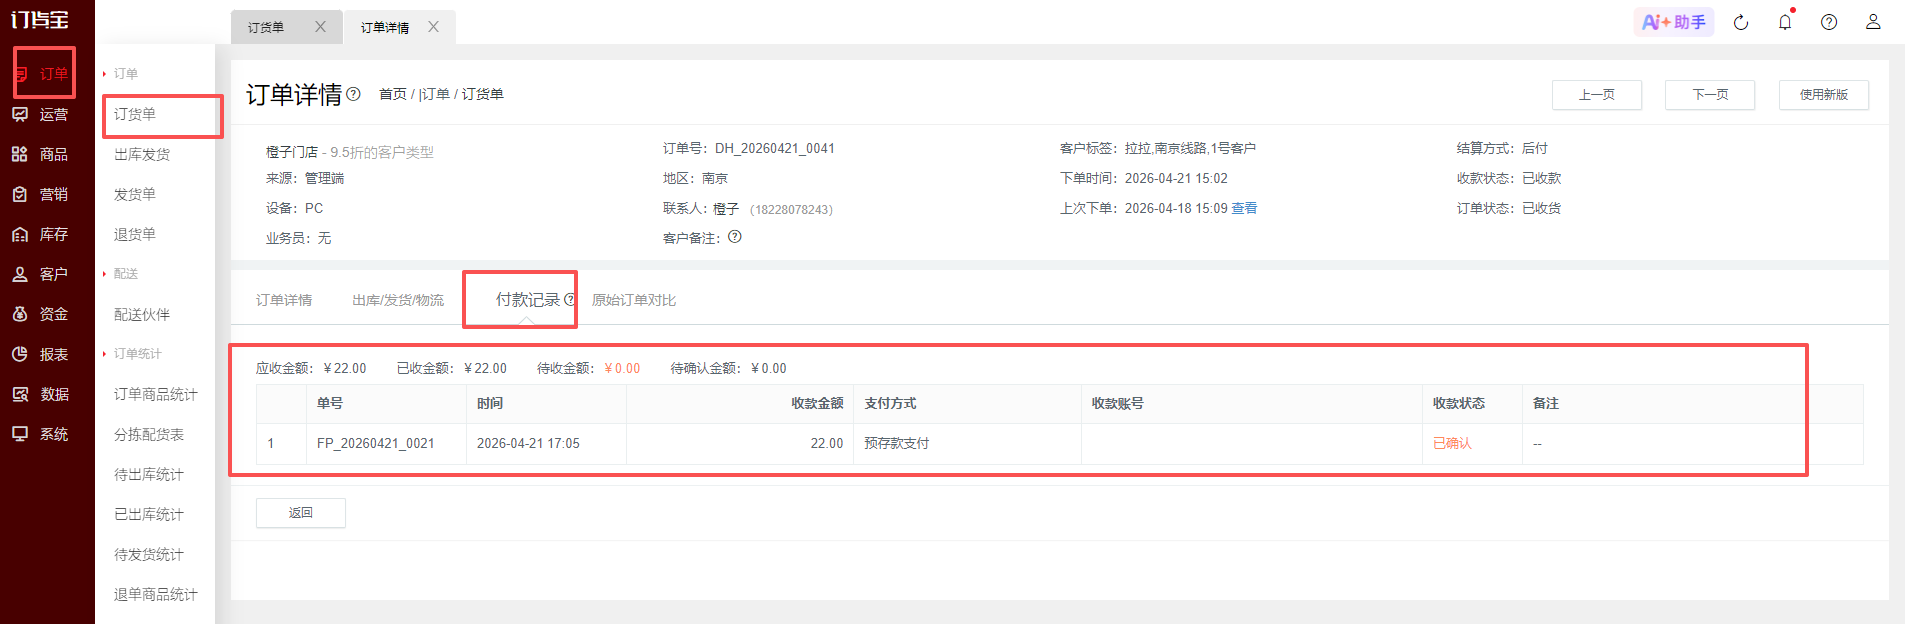Image resolution: width=1905 pixels, height=624 pixels.
Task: Open 退货单 in the submenu
Action: pyautogui.click(x=135, y=234)
